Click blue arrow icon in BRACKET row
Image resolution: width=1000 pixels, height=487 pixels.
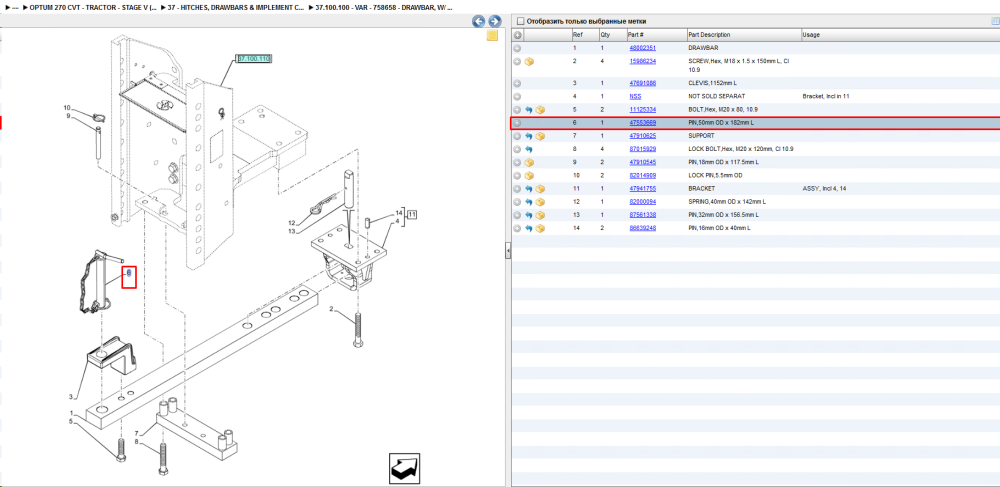click(529, 189)
